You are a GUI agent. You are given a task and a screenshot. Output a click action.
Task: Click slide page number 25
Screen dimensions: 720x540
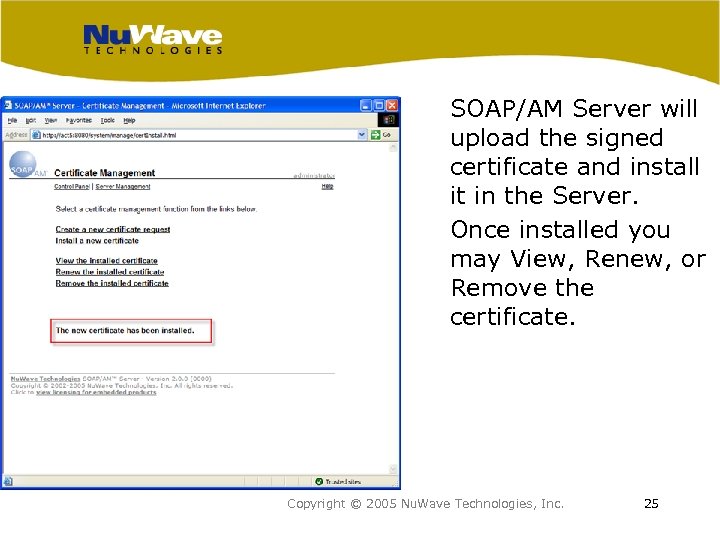coord(651,504)
